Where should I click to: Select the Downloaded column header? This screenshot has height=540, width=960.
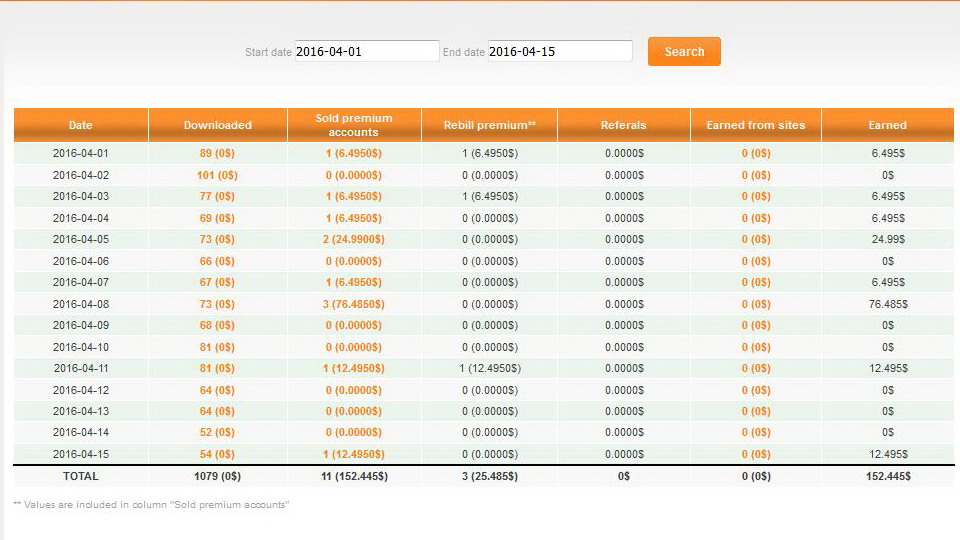pyautogui.click(x=218, y=125)
